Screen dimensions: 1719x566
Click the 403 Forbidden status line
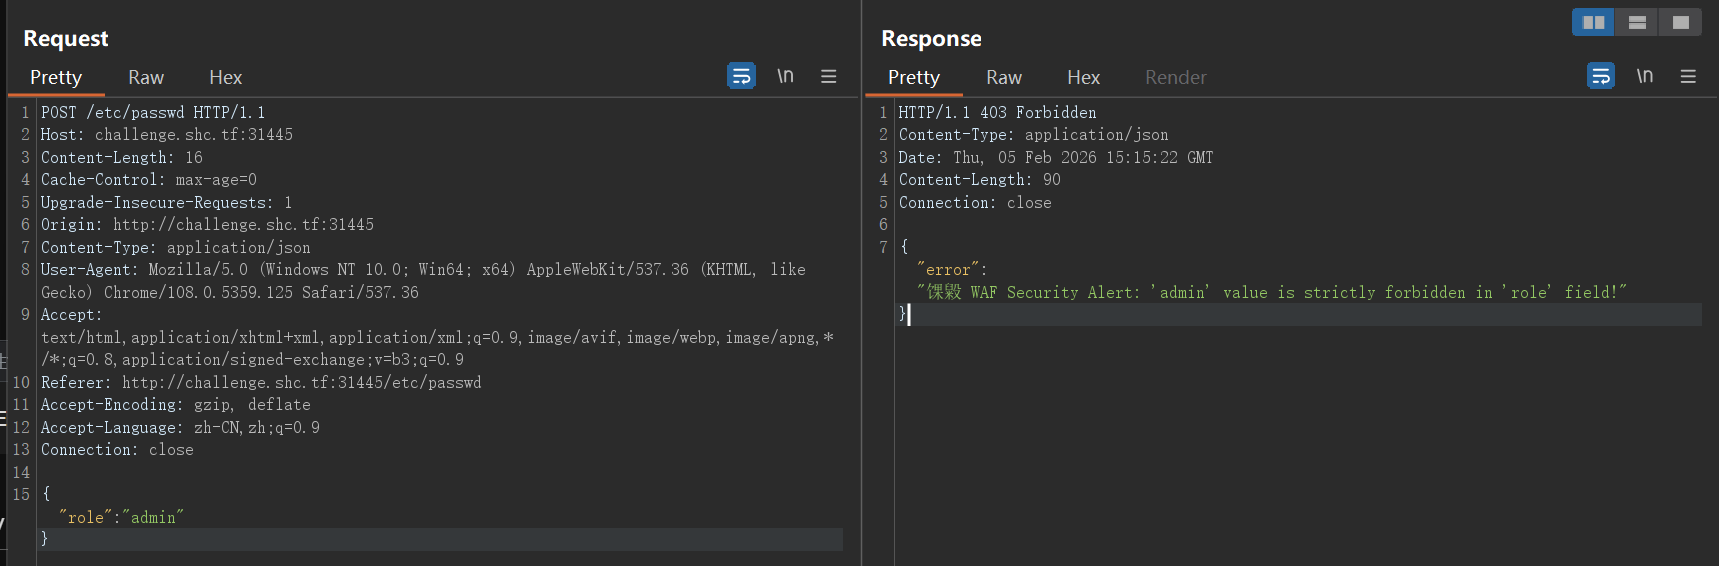(x=997, y=113)
